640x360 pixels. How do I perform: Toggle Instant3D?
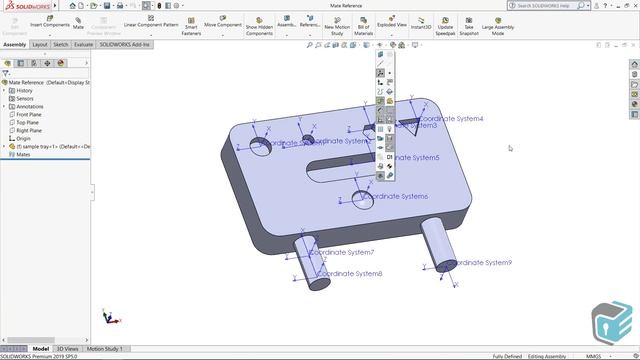pos(421,23)
